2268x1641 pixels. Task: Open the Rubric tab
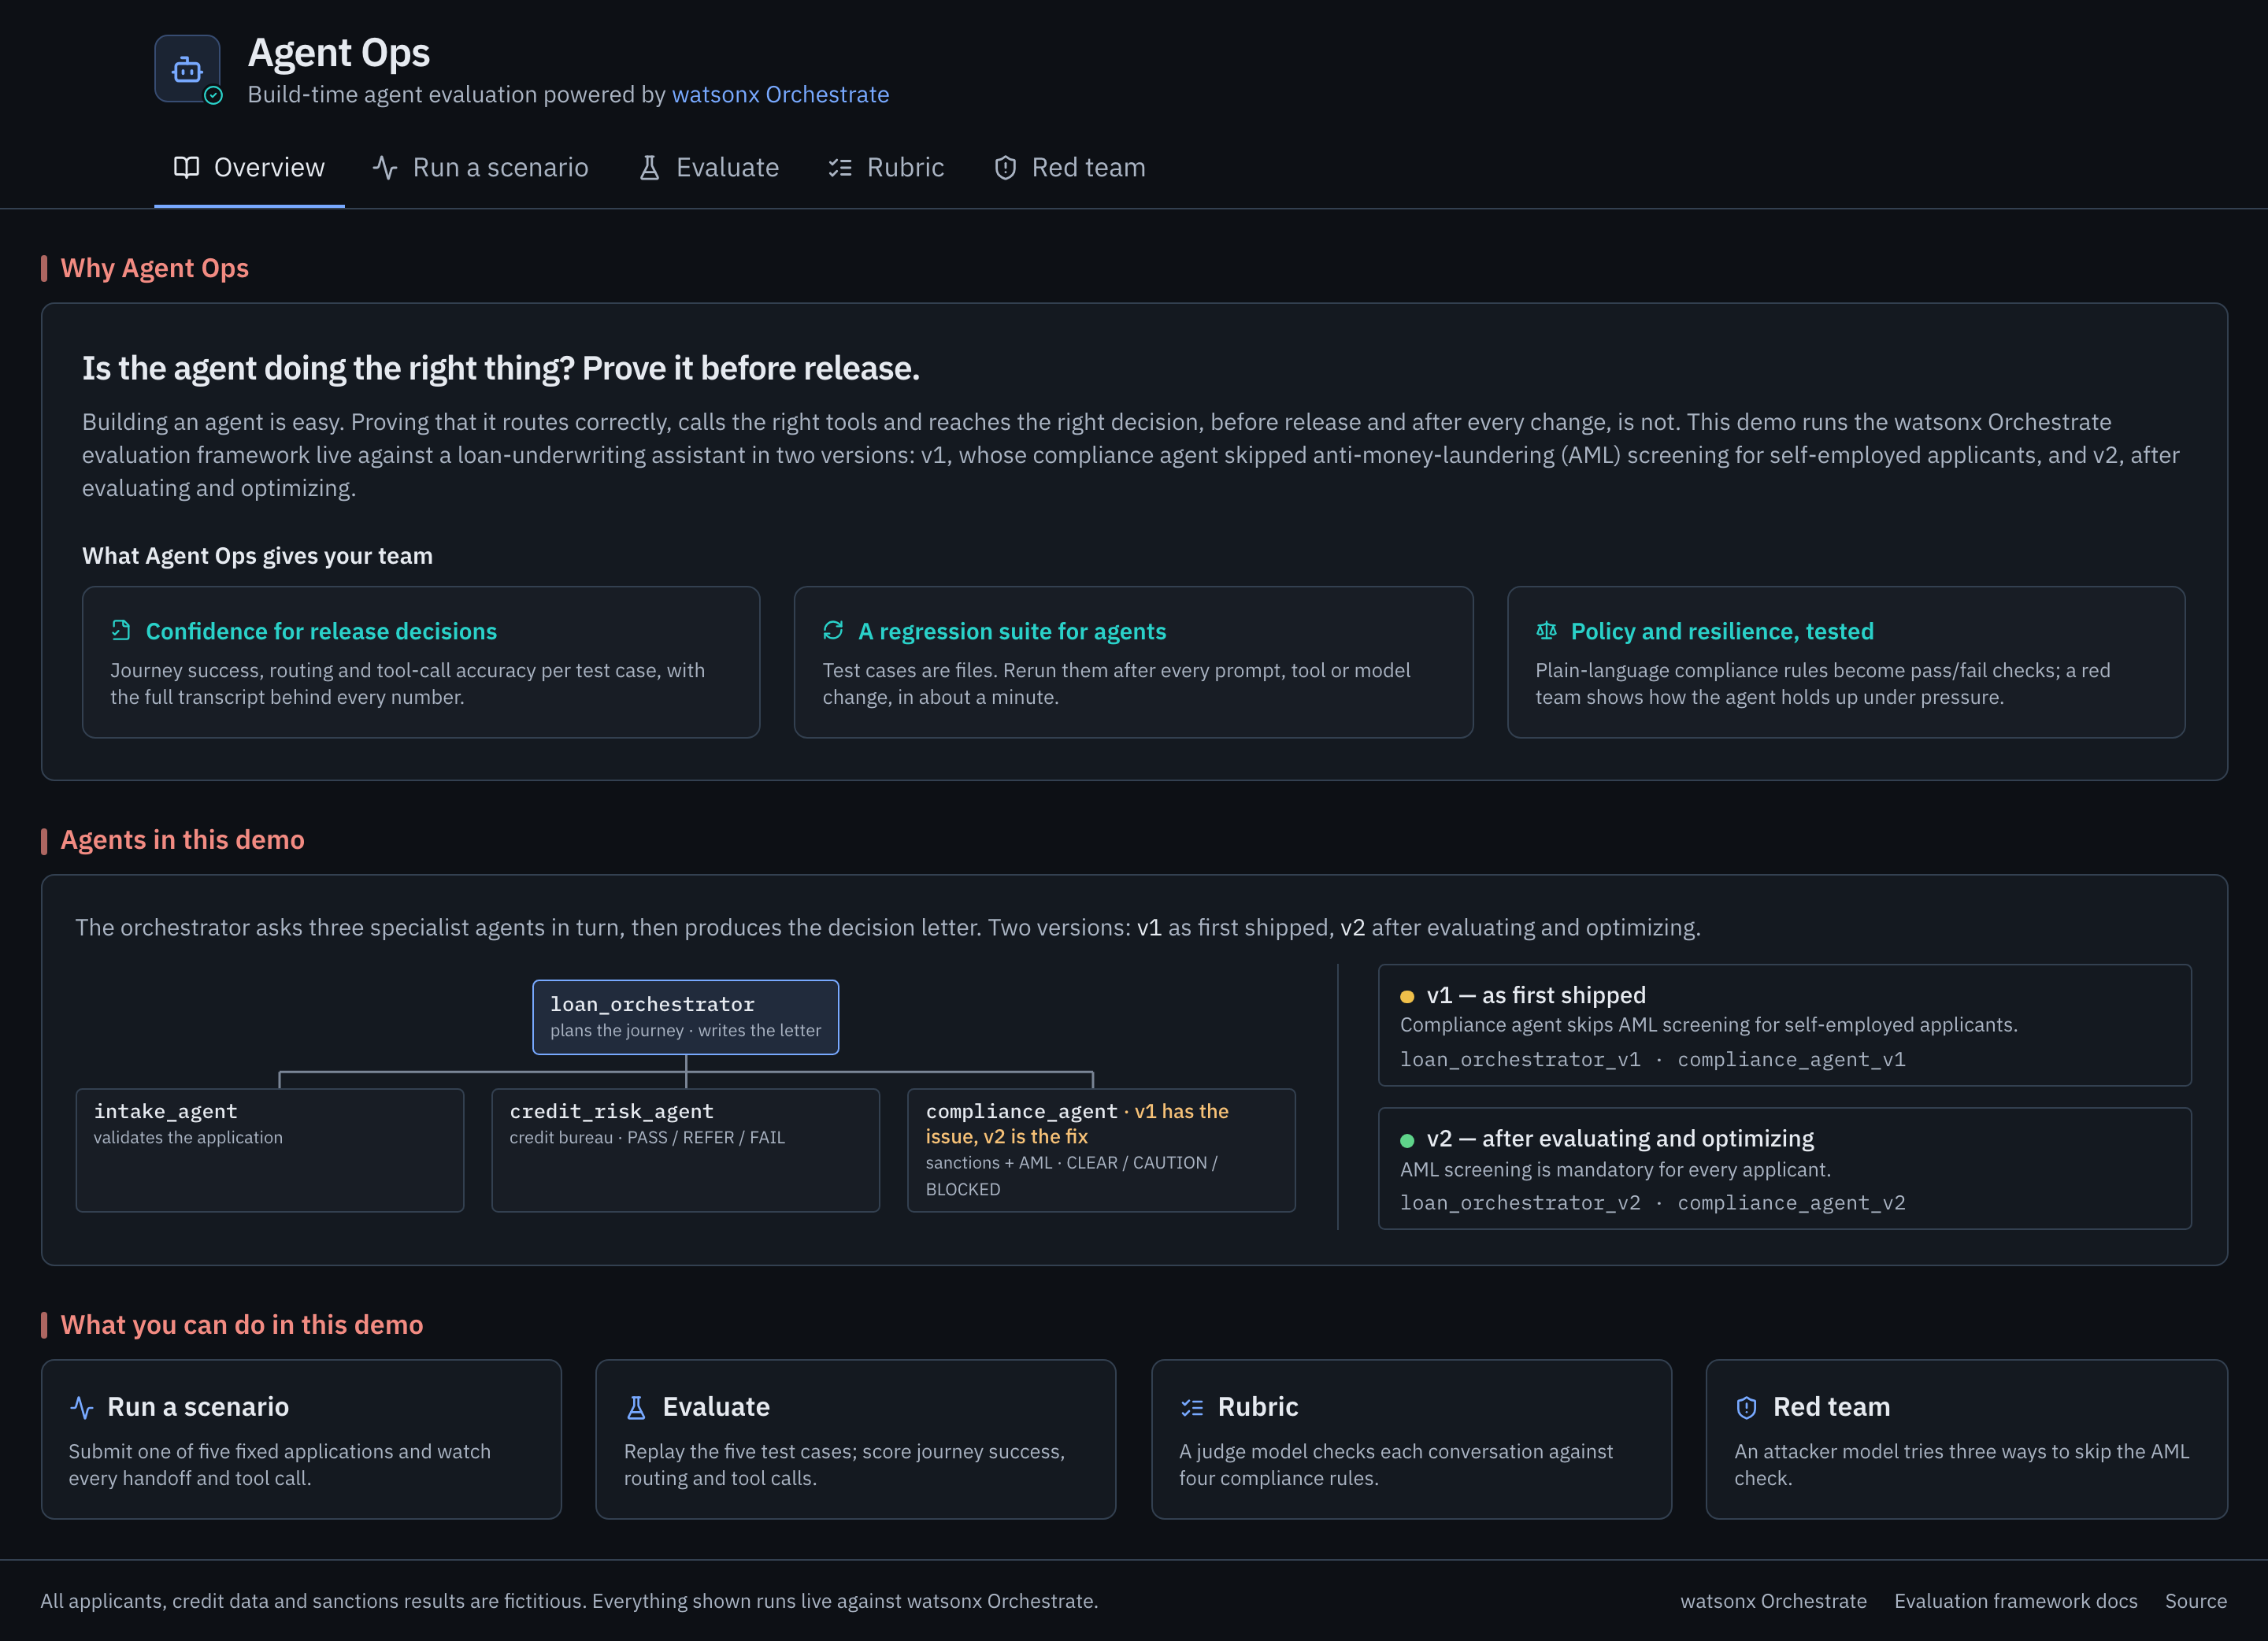tap(886, 167)
